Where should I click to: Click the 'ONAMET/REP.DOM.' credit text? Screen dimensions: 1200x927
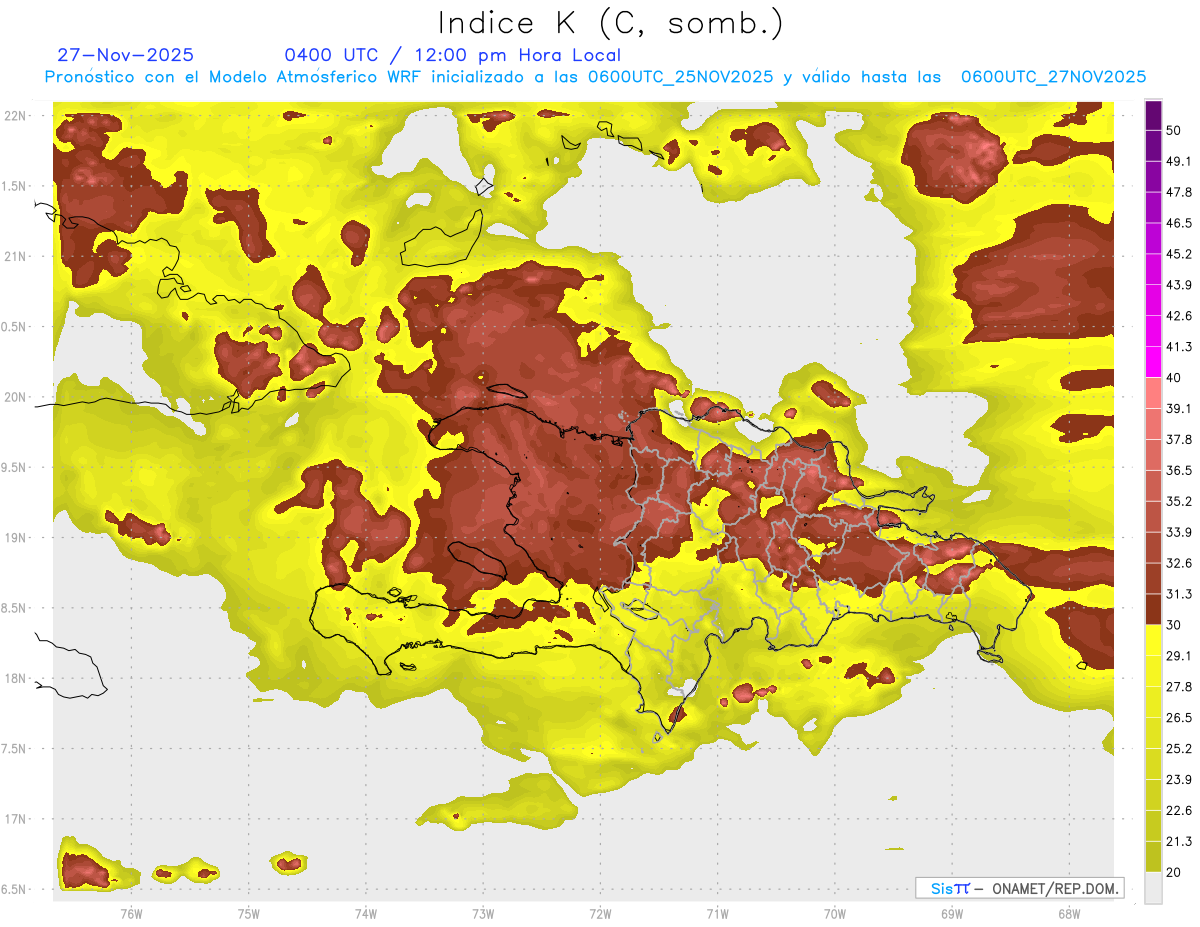[1054, 888]
